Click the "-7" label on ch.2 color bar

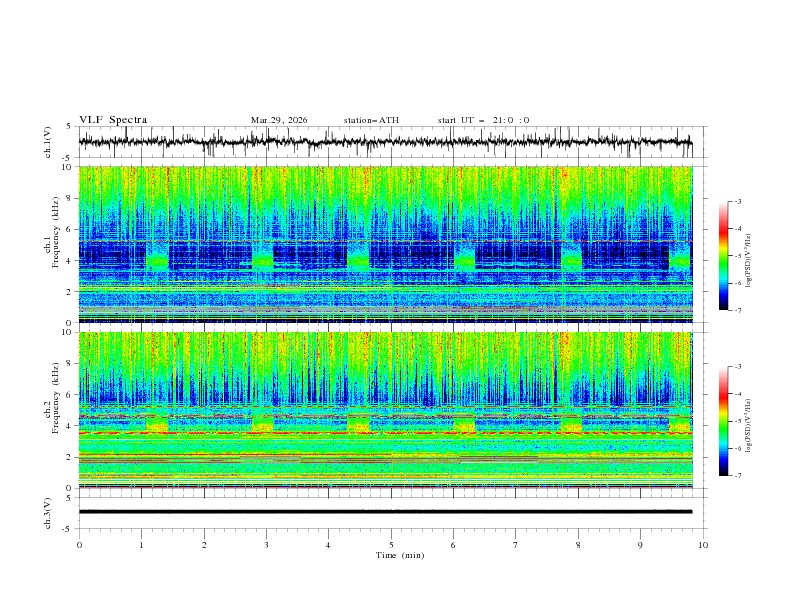pyautogui.click(x=737, y=475)
